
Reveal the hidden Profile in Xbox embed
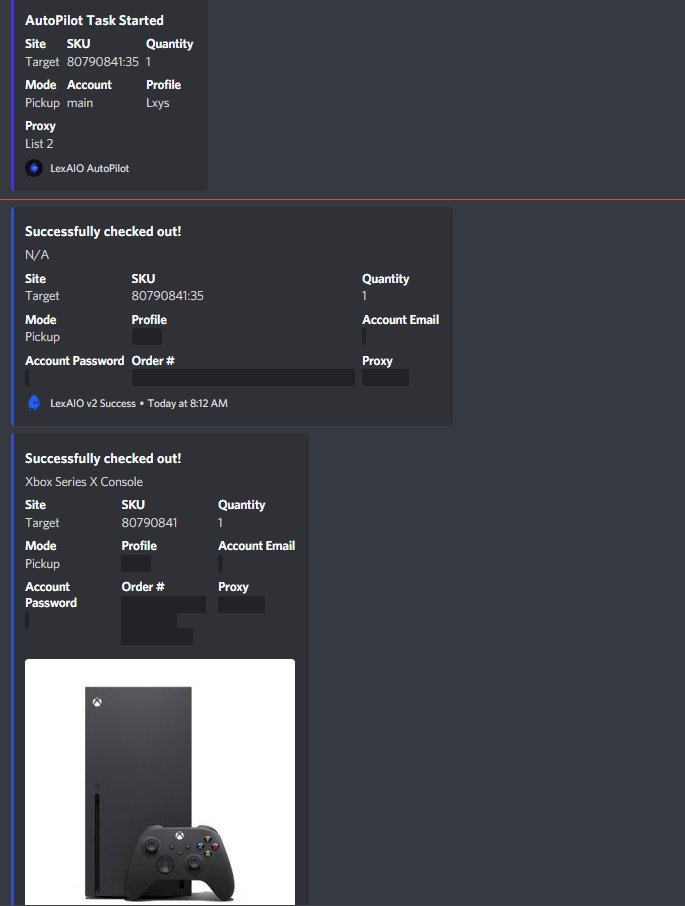tap(136, 563)
